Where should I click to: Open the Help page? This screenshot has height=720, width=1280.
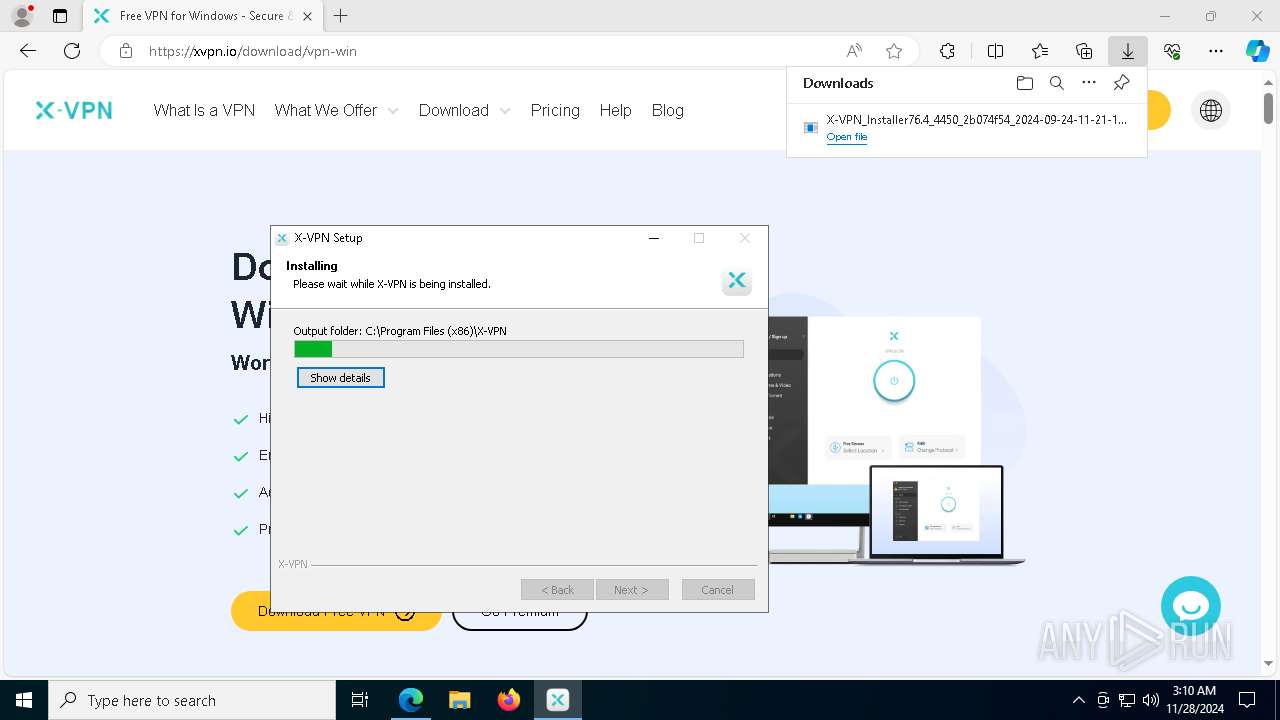point(615,110)
